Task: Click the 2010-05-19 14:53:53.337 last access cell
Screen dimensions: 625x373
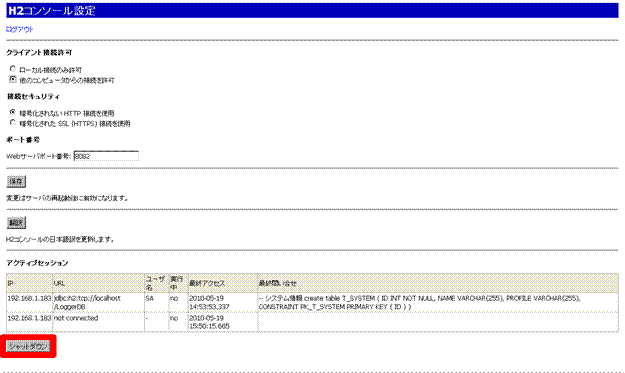Action: tap(222, 302)
